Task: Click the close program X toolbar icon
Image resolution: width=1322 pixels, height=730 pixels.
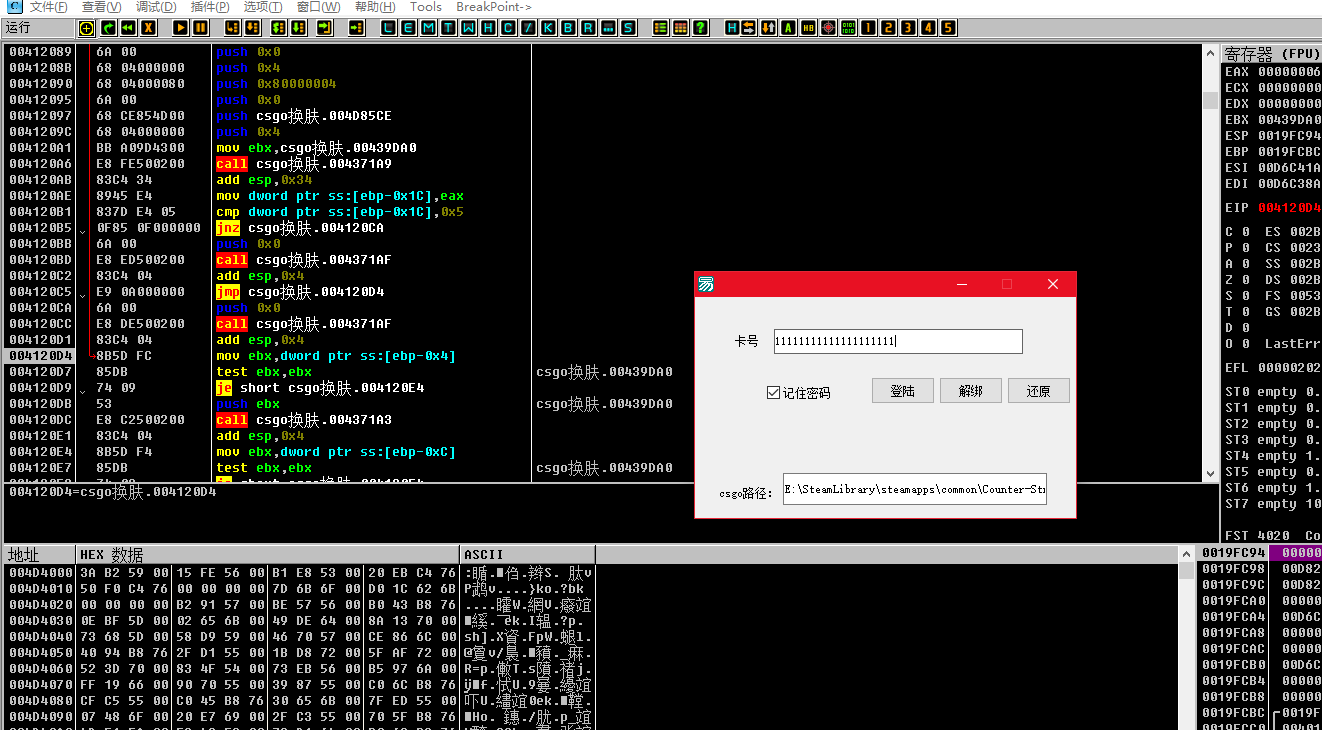Action: tap(148, 28)
